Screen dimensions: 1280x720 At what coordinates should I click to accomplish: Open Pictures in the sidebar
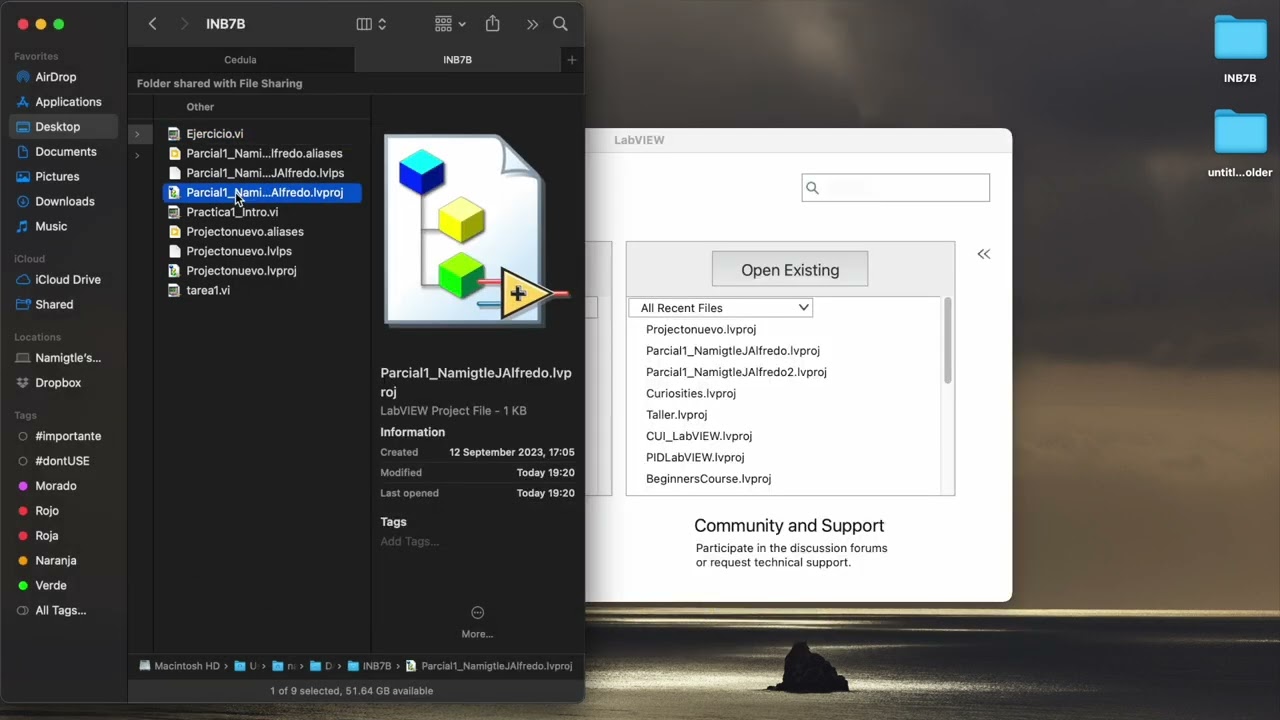click(x=57, y=177)
